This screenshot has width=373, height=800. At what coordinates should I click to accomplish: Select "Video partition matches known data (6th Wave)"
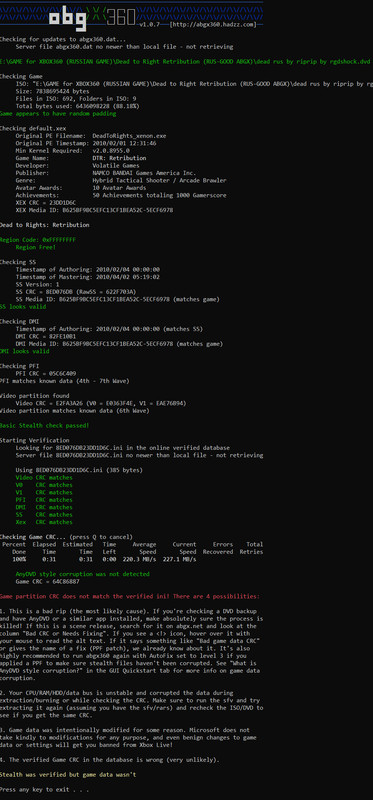pyautogui.click(x=74, y=411)
